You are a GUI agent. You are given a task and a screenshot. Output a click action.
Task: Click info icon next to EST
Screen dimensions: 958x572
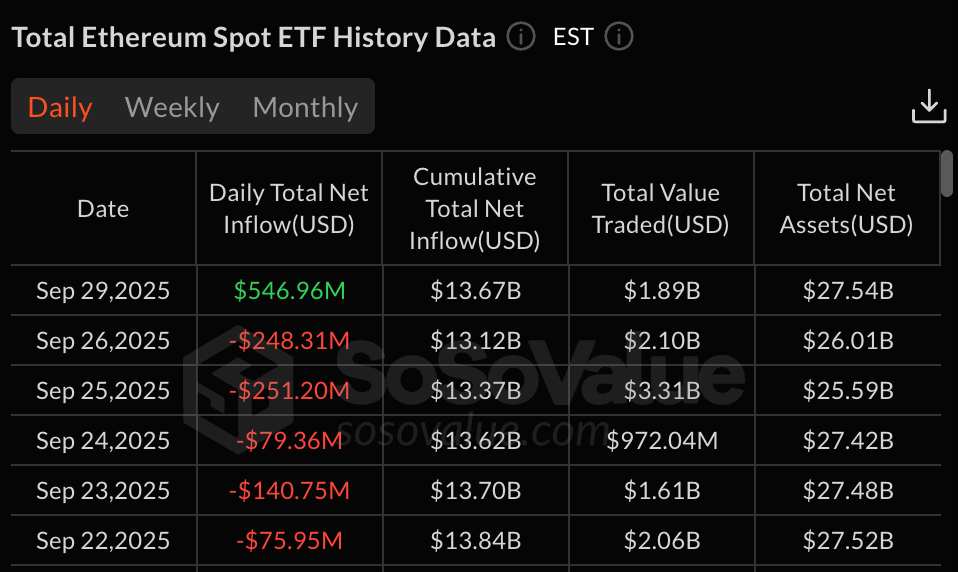point(619,38)
